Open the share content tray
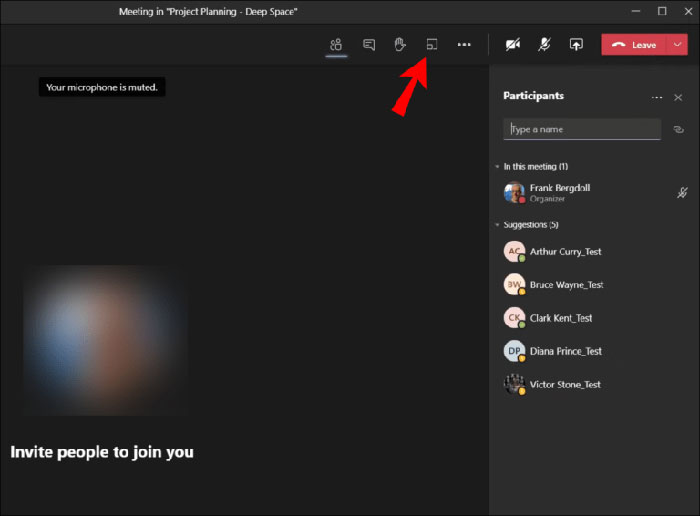The image size is (700, 516). 576,45
